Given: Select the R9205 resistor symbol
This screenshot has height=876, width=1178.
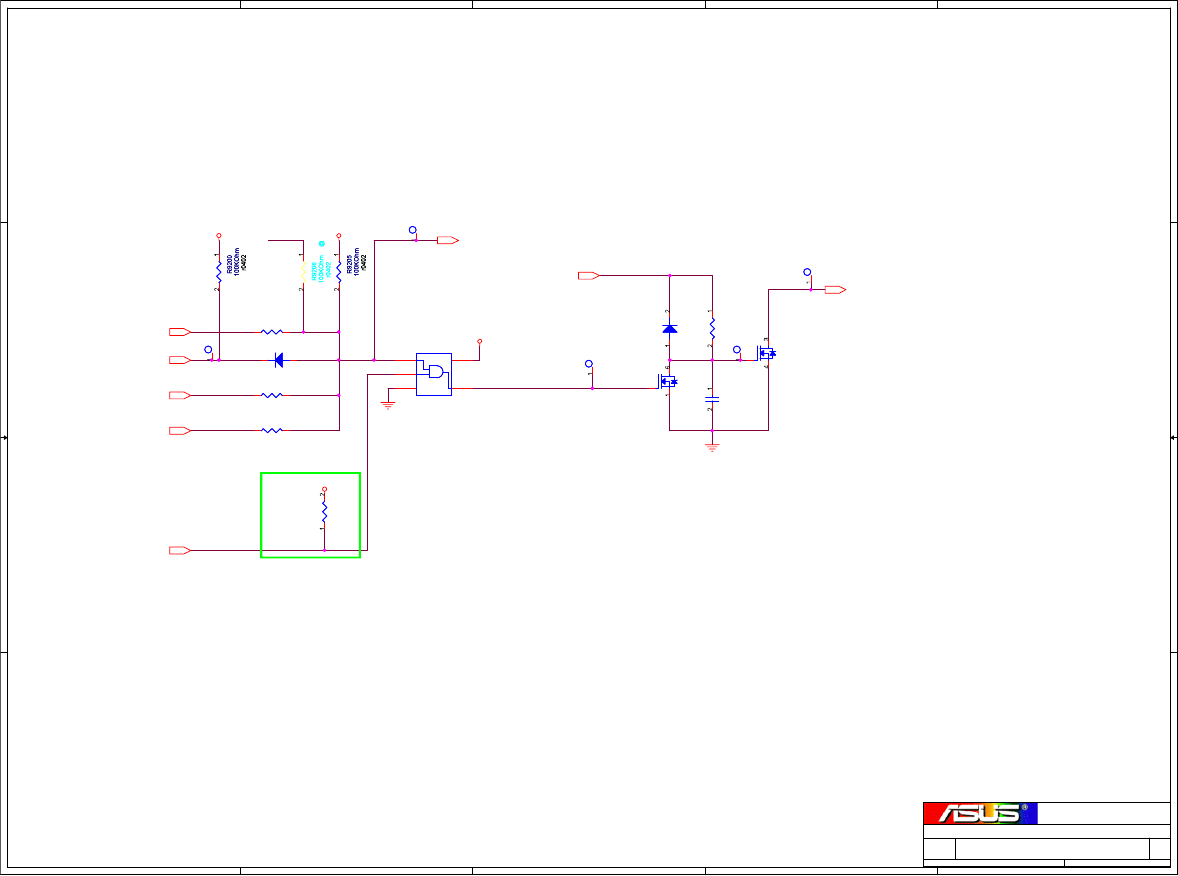Looking at the screenshot, I should (339, 272).
